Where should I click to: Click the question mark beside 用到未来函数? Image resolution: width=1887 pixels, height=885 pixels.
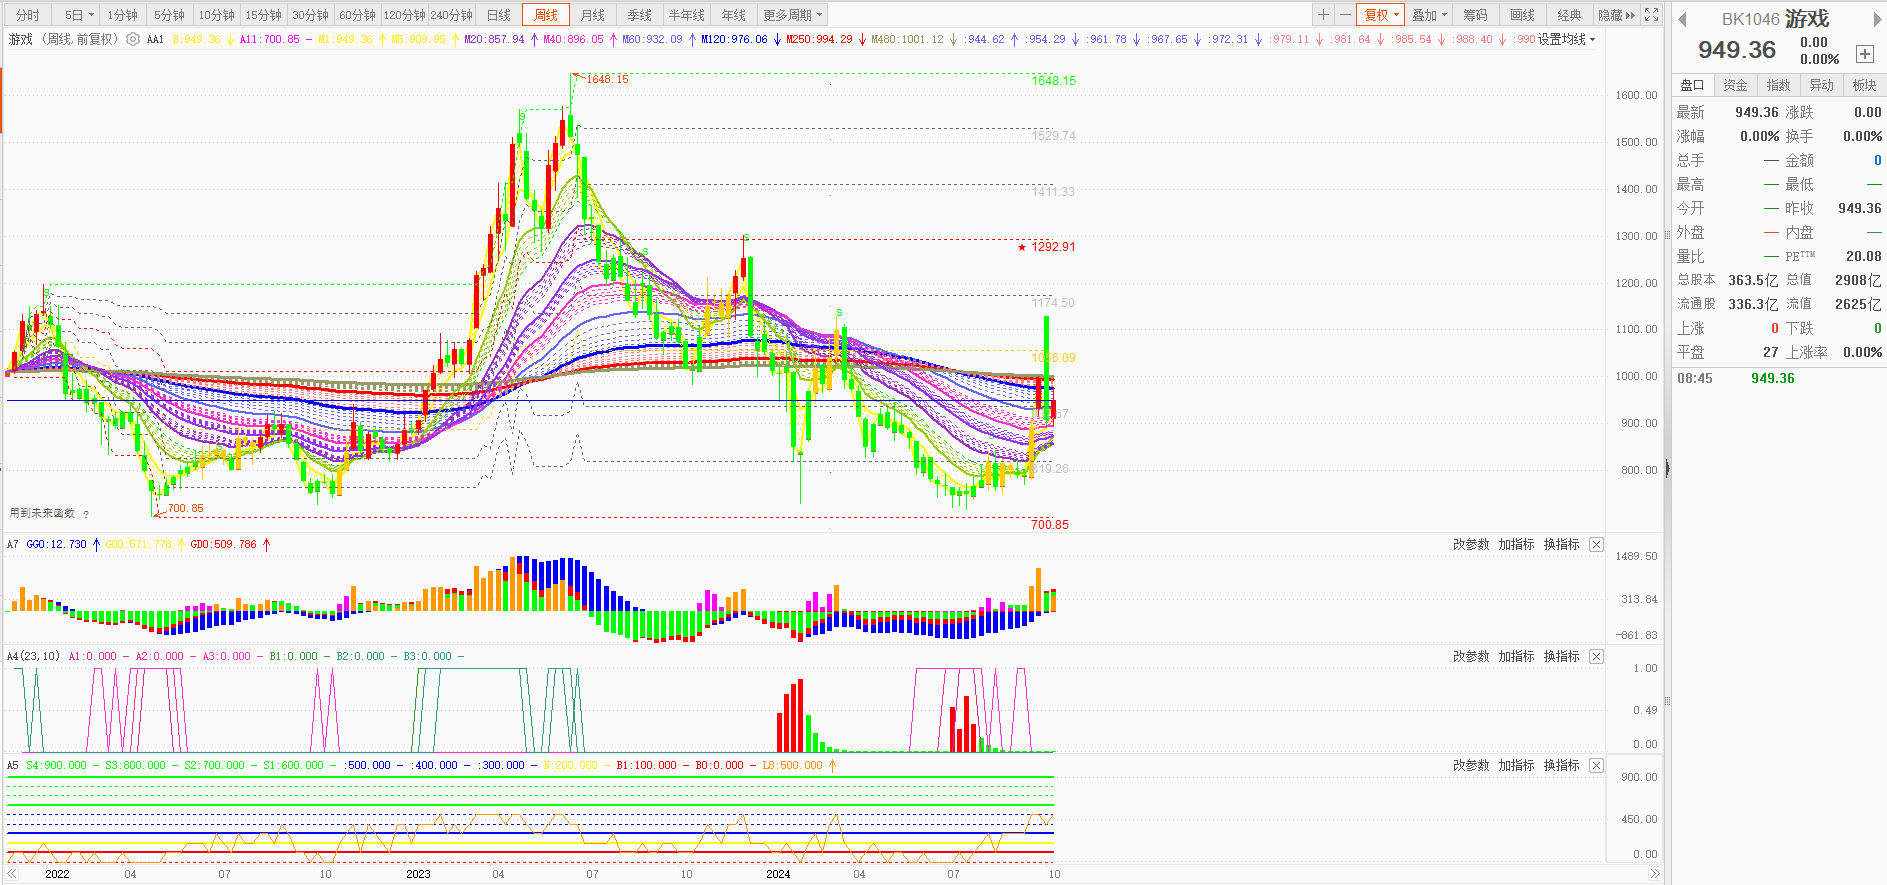tap(86, 514)
